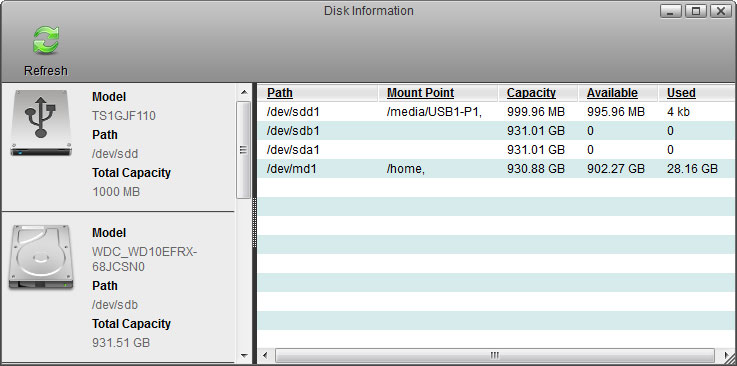
Task: Close the Disk Information window
Action: [721, 11]
